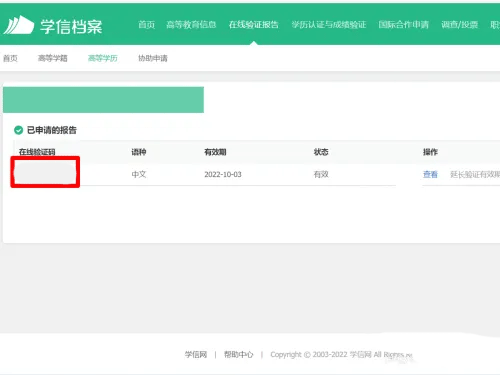Open 首页 in the top navigation

click(146, 25)
